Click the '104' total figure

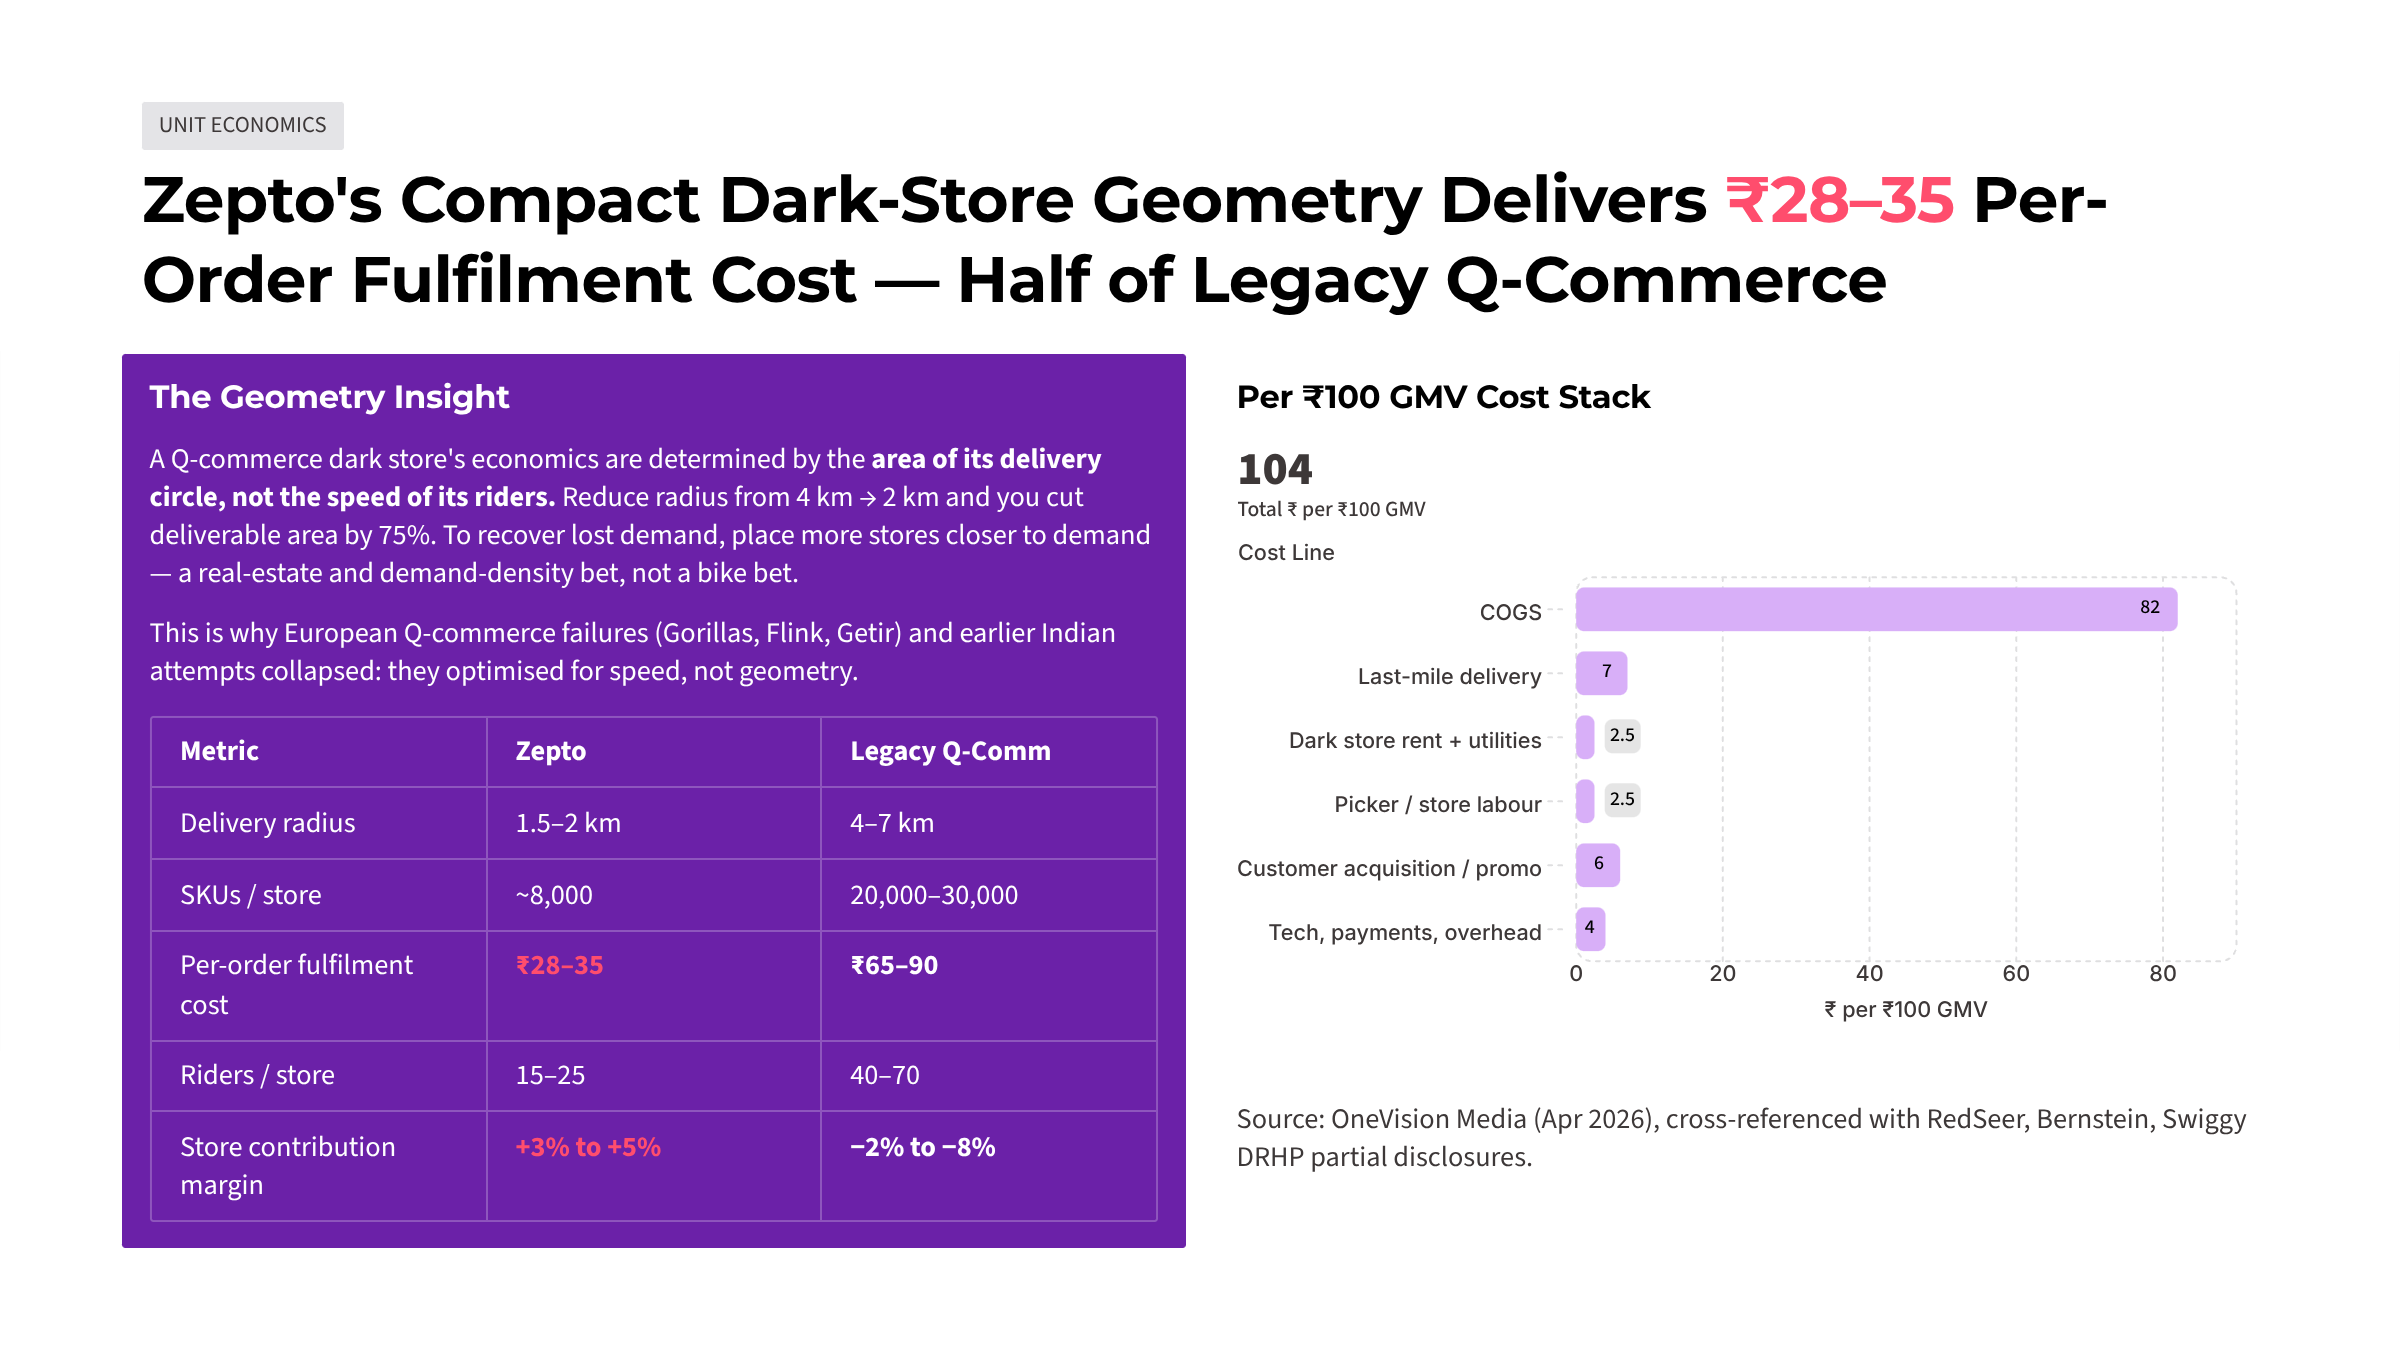pyautogui.click(x=1274, y=469)
